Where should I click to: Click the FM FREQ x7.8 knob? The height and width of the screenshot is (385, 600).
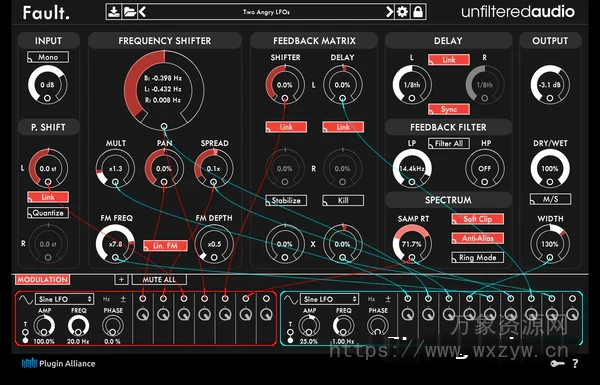pyautogui.click(x=115, y=244)
